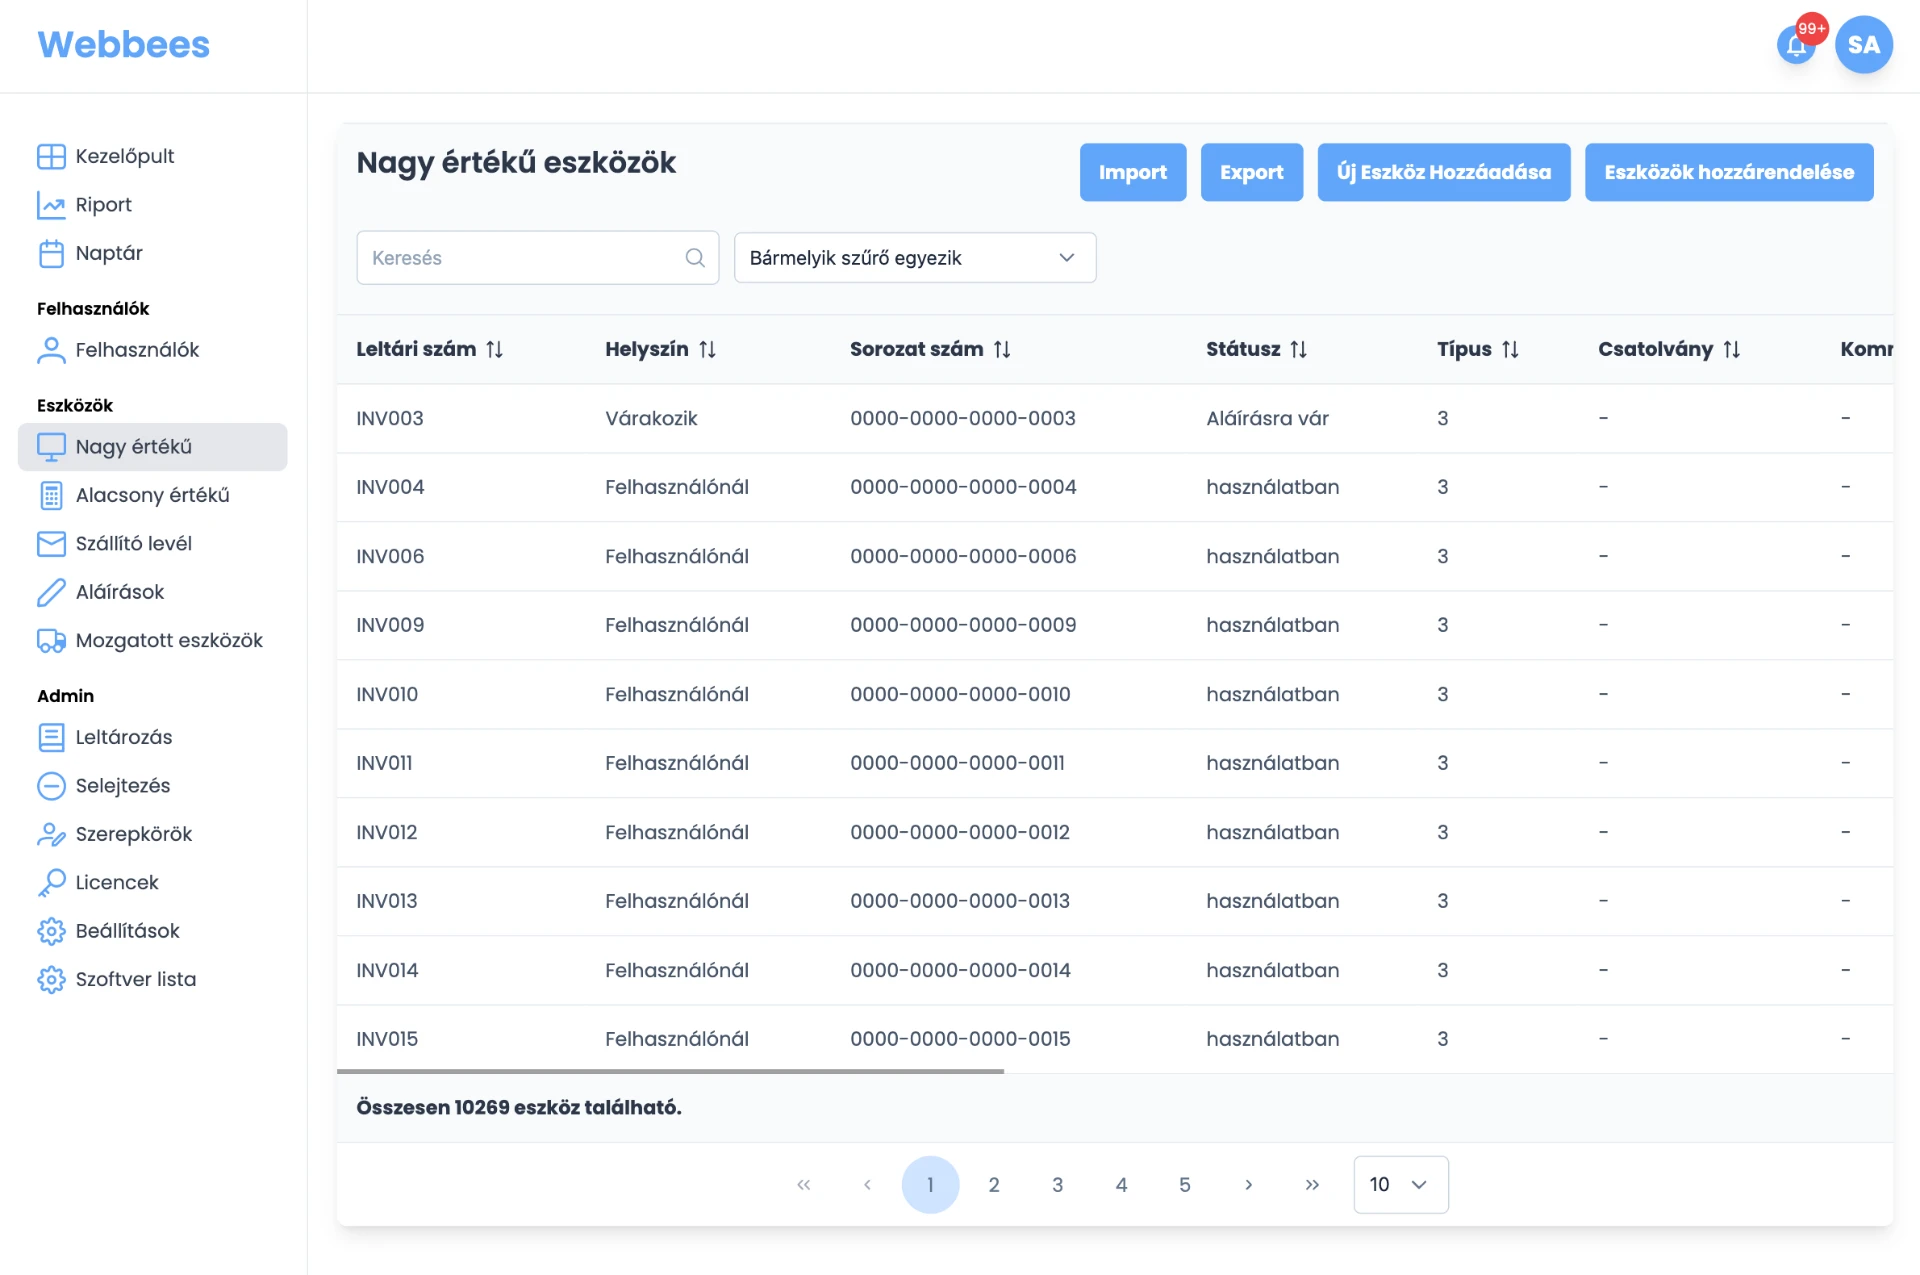The height and width of the screenshot is (1275, 1920).
Task: Sort by Helyszín column arrows
Action: (x=707, y=349)
